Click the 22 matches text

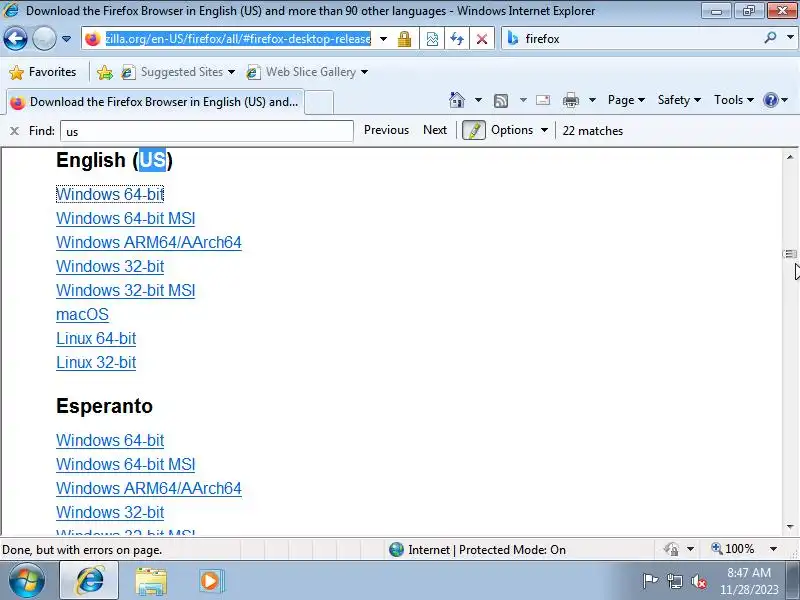[x=592, y=131]
